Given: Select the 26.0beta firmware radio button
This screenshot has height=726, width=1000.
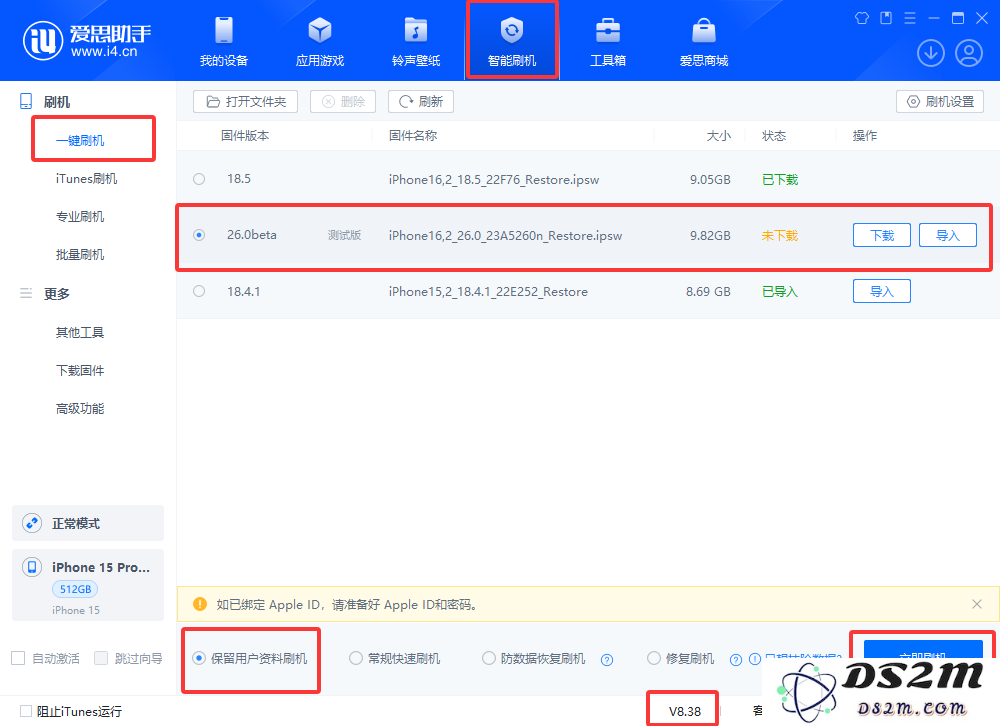Looking at the screenshot, I should 199,235.
